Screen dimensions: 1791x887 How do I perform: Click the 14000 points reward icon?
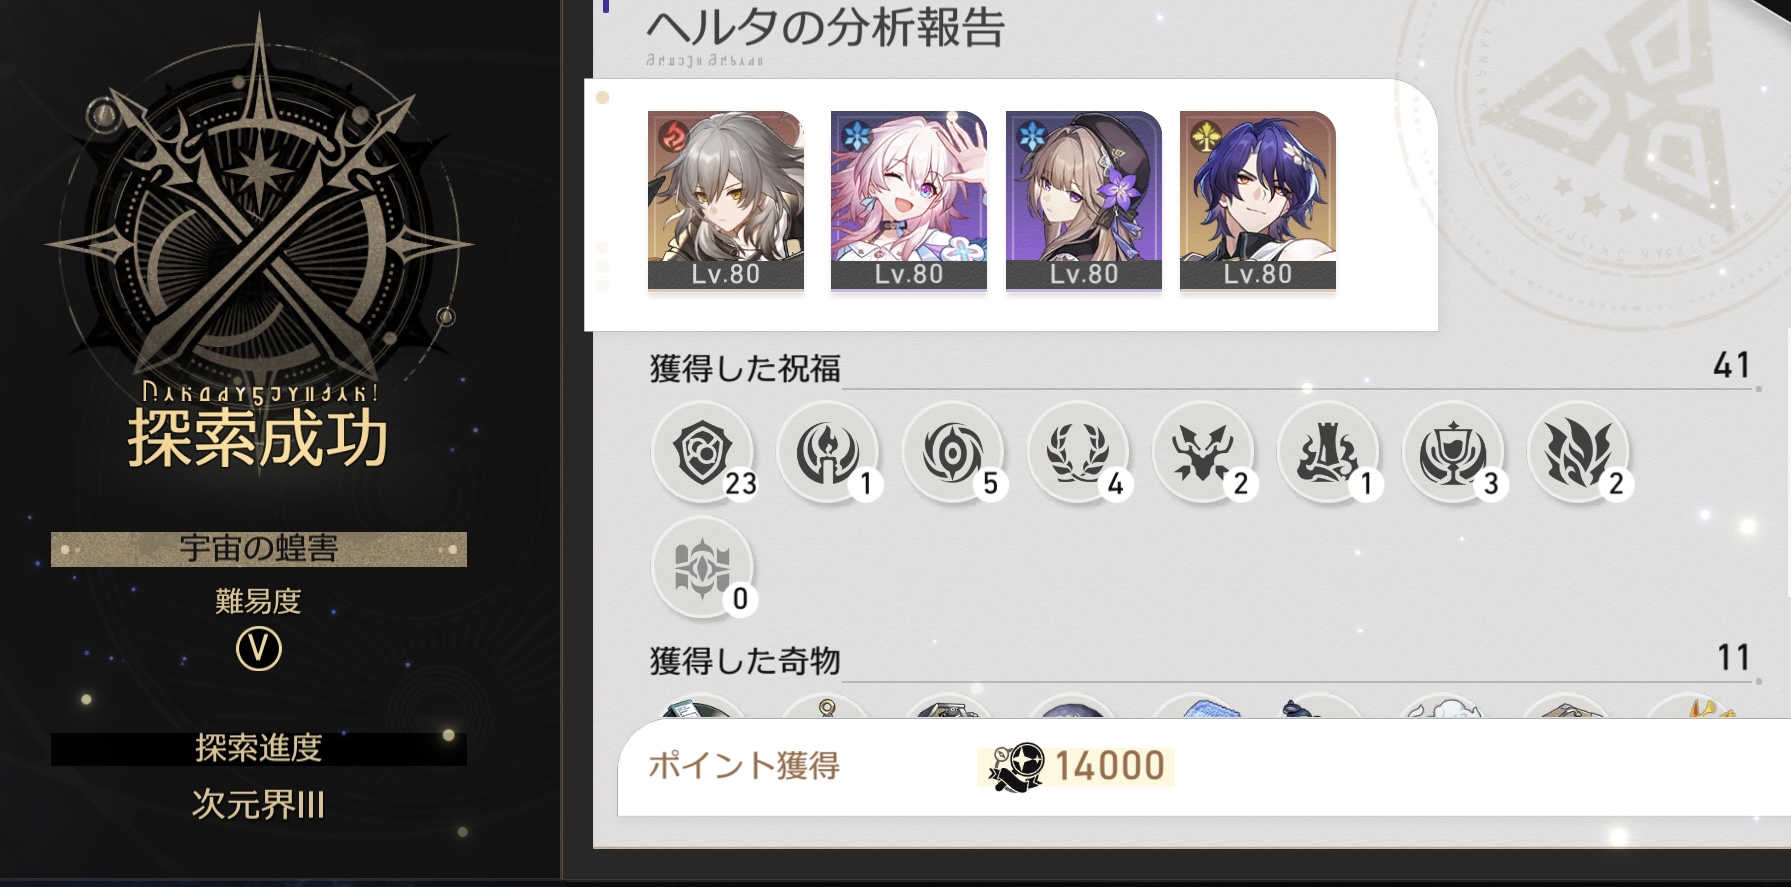1016,767
